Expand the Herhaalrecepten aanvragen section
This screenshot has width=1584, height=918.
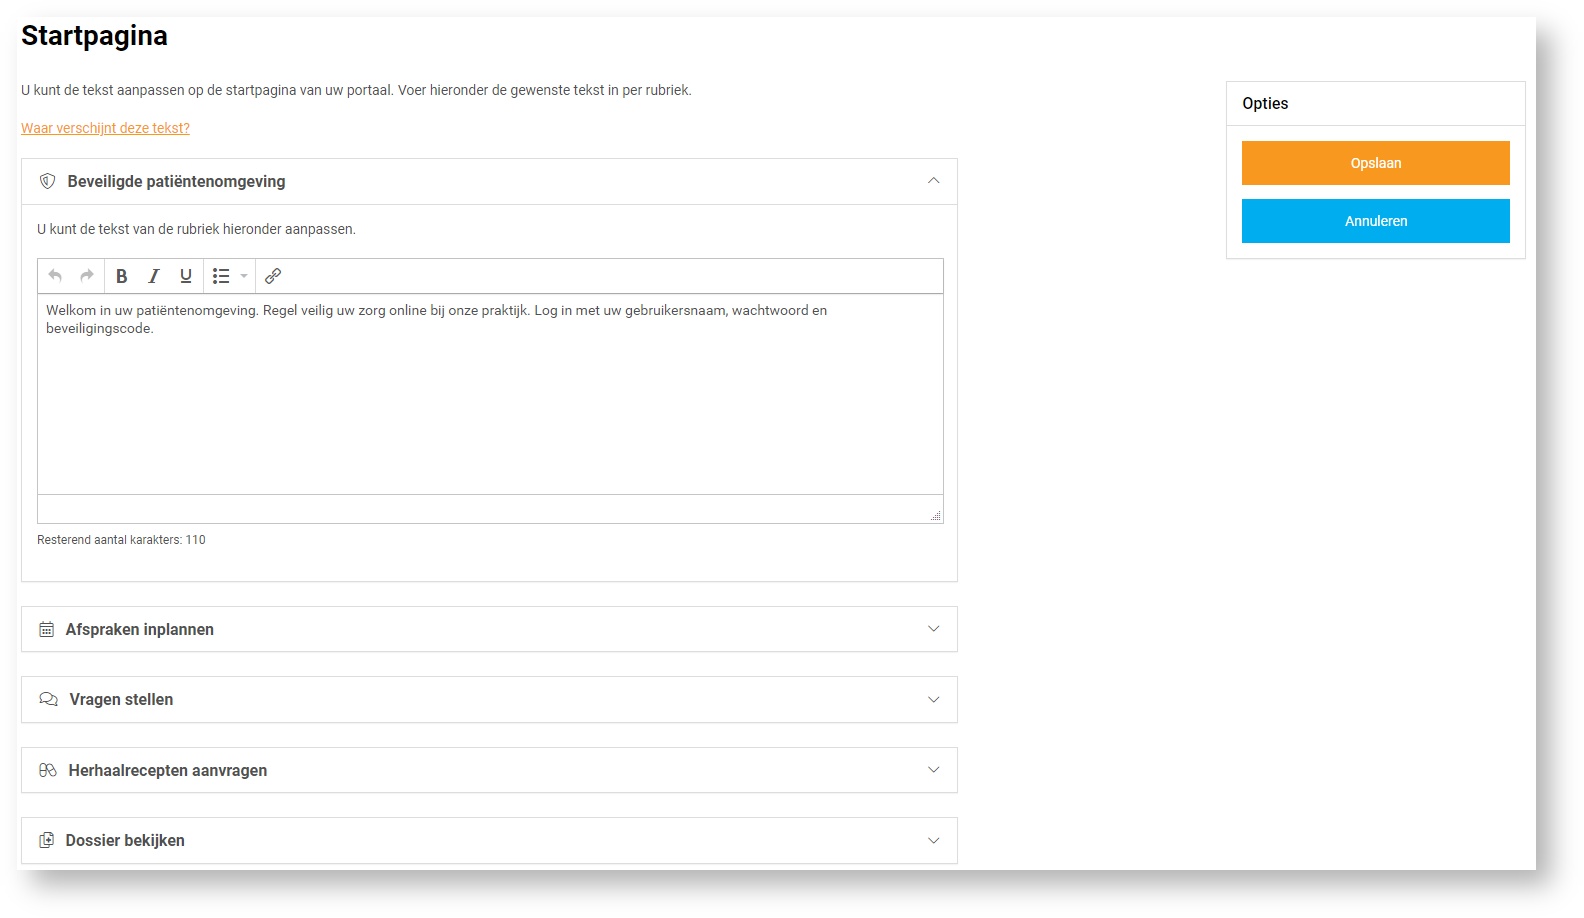(x=933, y=770)
